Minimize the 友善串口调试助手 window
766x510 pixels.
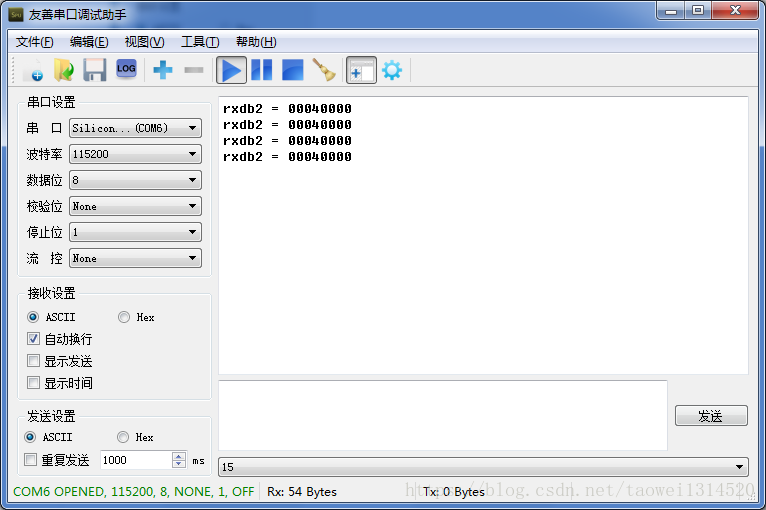click(671, 11)
